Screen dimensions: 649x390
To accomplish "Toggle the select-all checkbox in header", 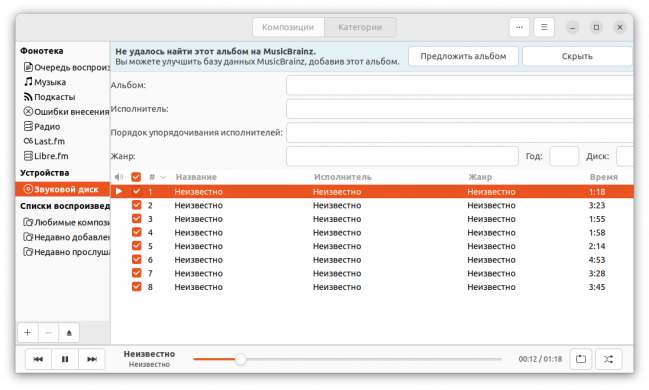I will click(x=136, y=177).
